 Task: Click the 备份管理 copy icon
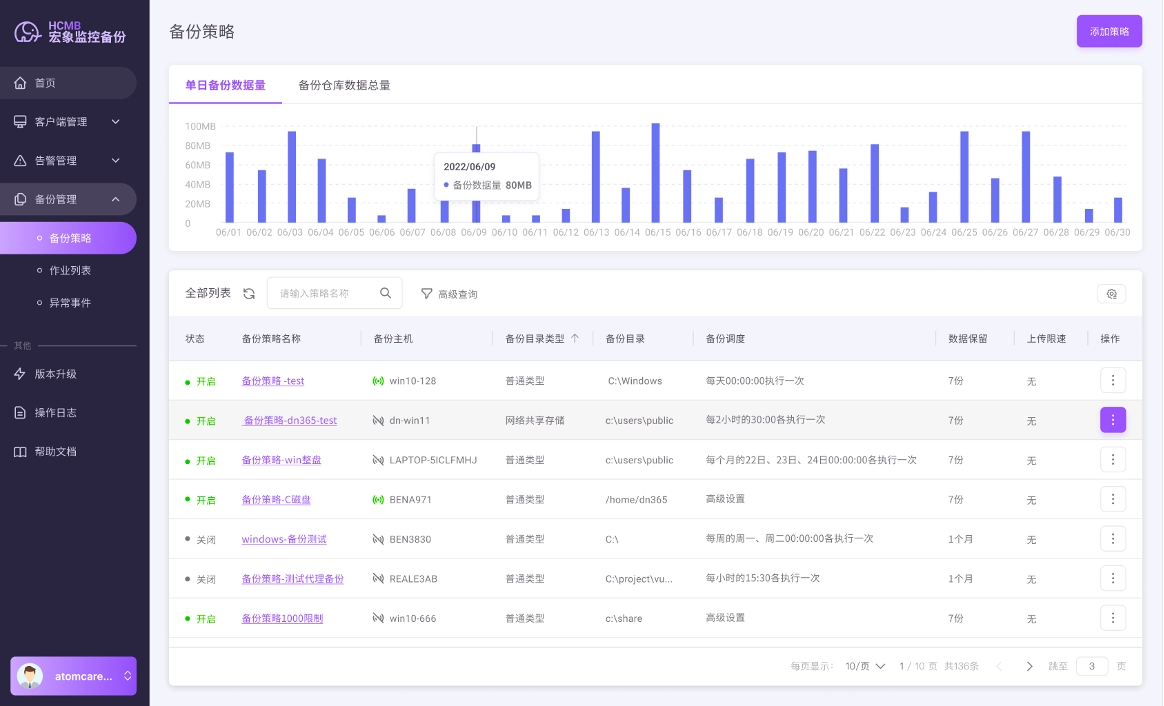[20, 199]
